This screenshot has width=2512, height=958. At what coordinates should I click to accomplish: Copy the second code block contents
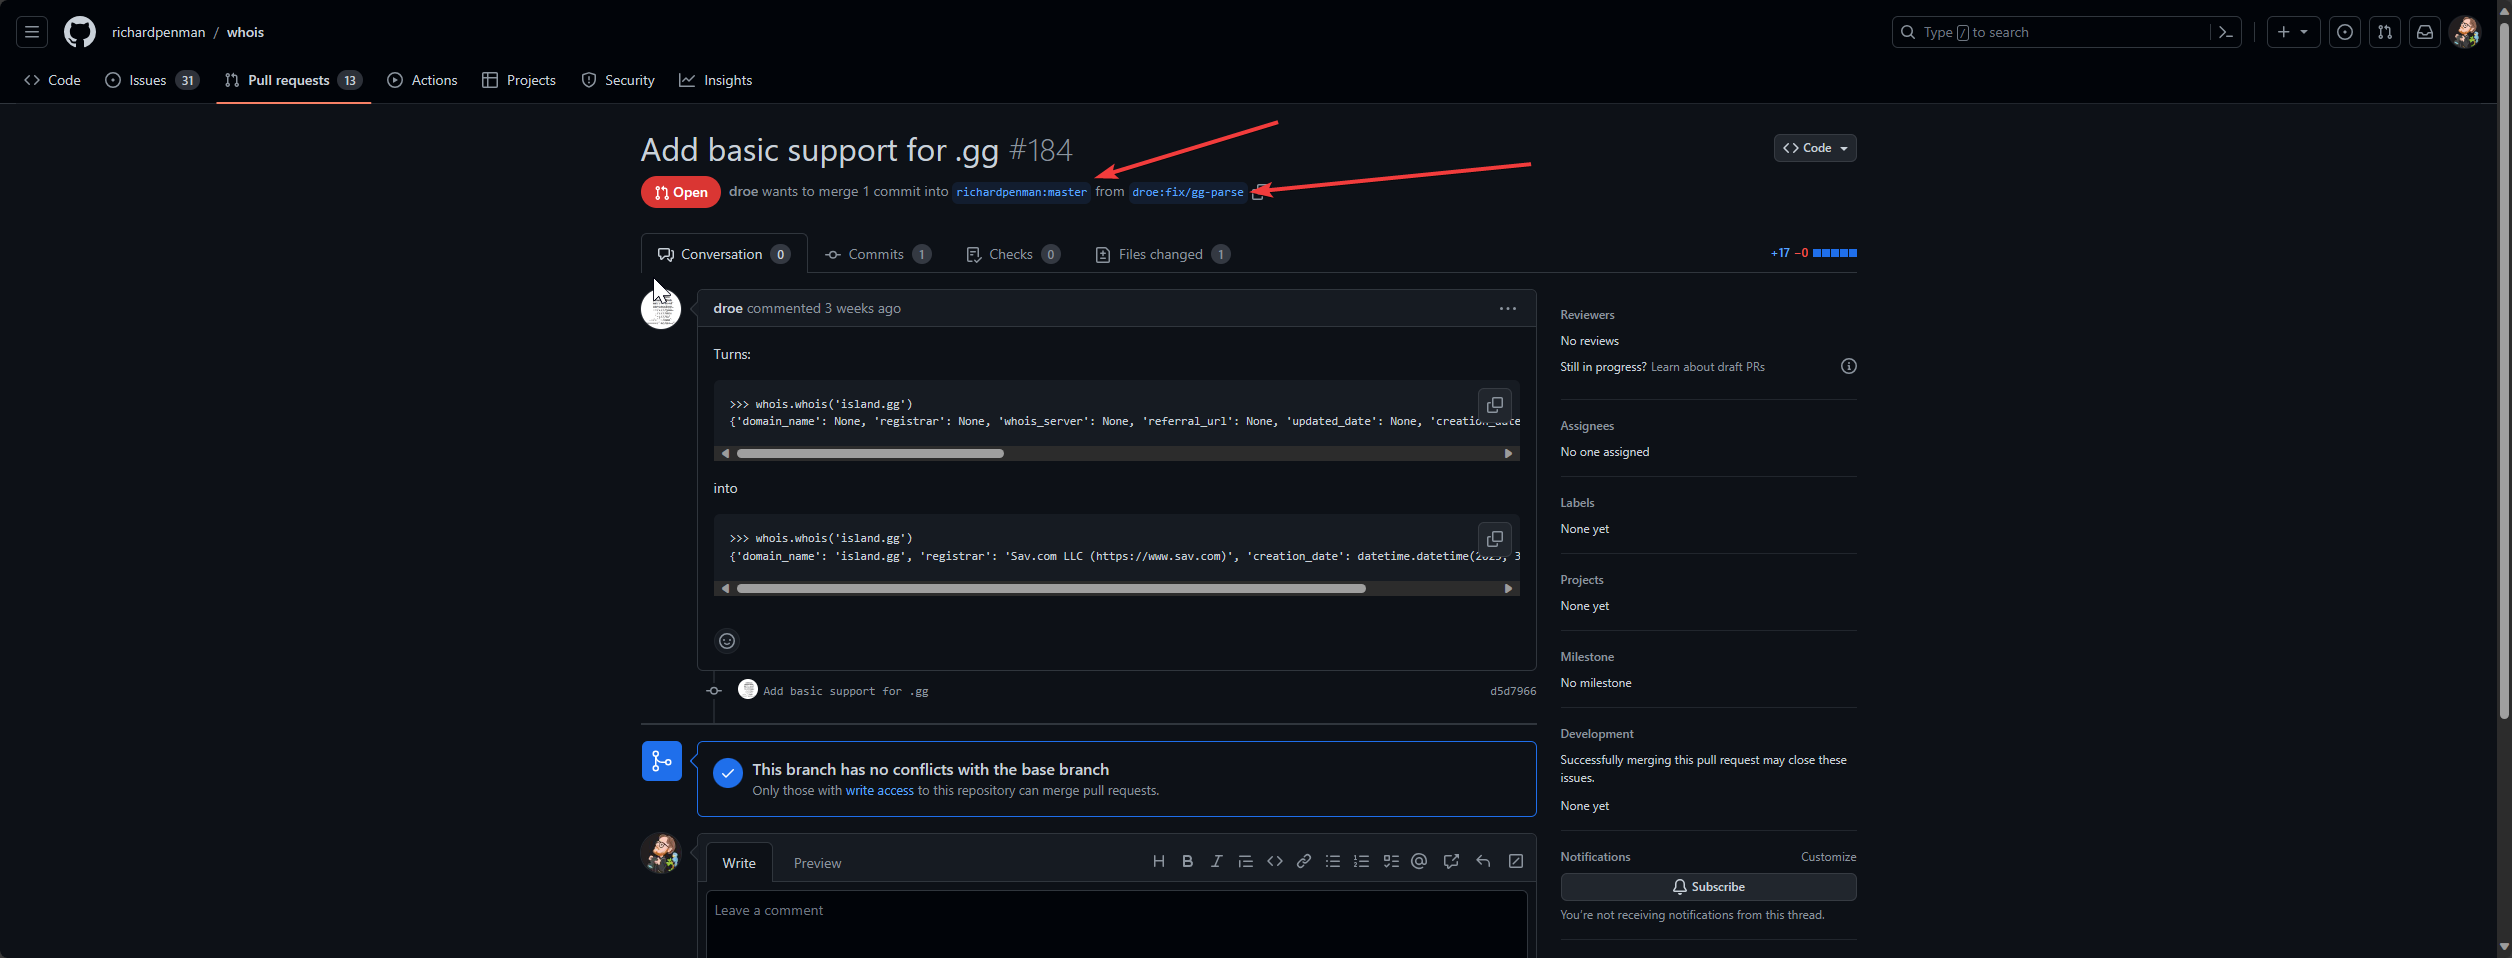tap(1494, 539)
